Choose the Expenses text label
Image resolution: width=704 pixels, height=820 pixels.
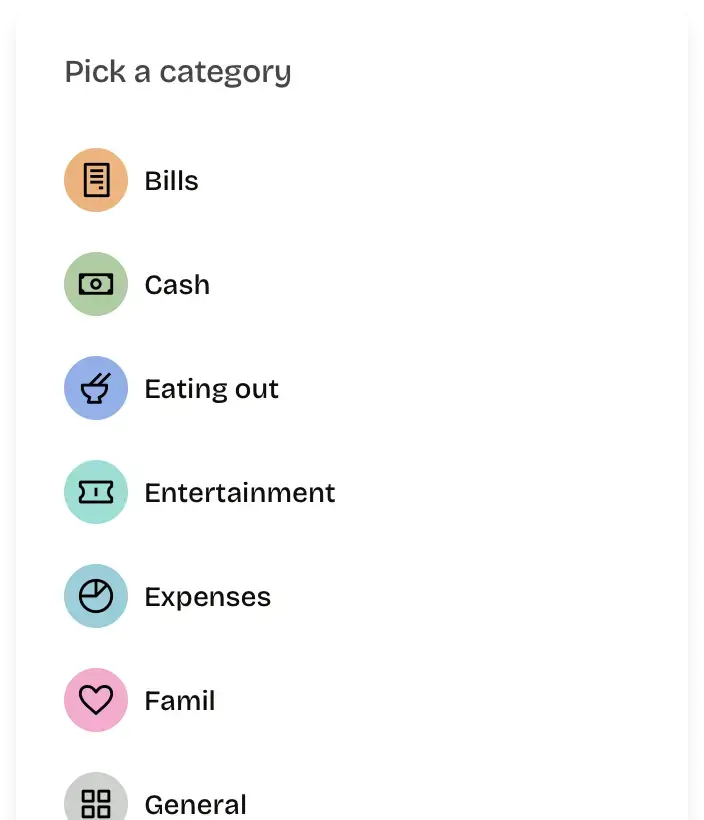point(208,597)
